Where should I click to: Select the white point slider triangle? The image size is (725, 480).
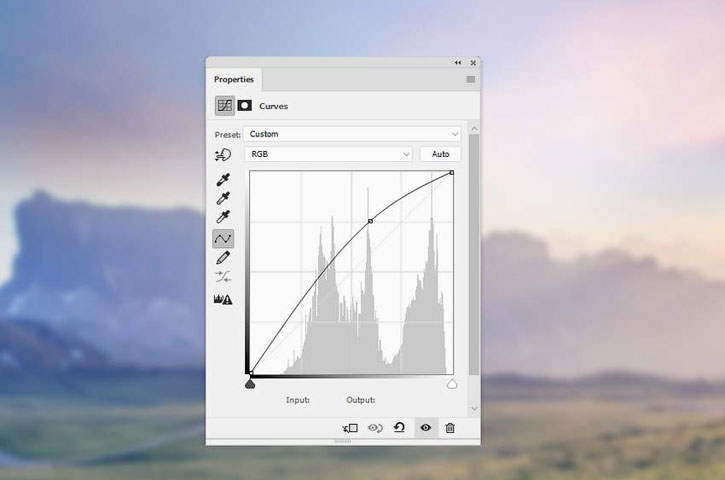point(452,384)
